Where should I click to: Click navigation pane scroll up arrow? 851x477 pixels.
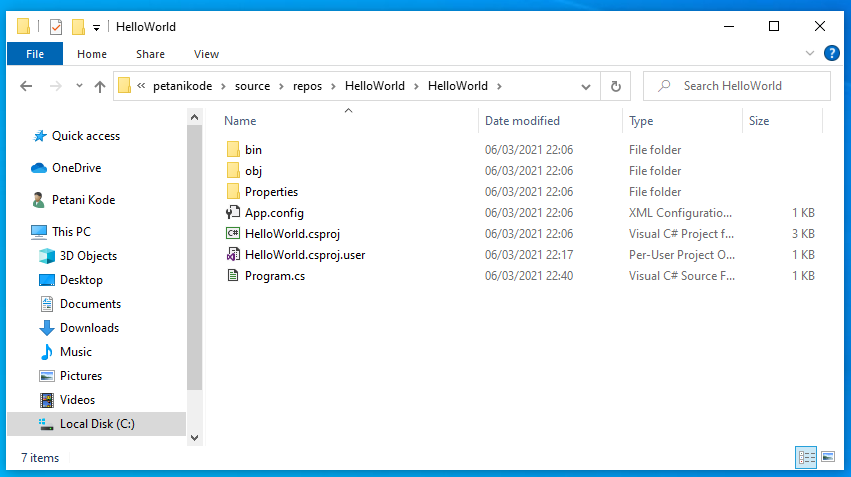point(195,117)
